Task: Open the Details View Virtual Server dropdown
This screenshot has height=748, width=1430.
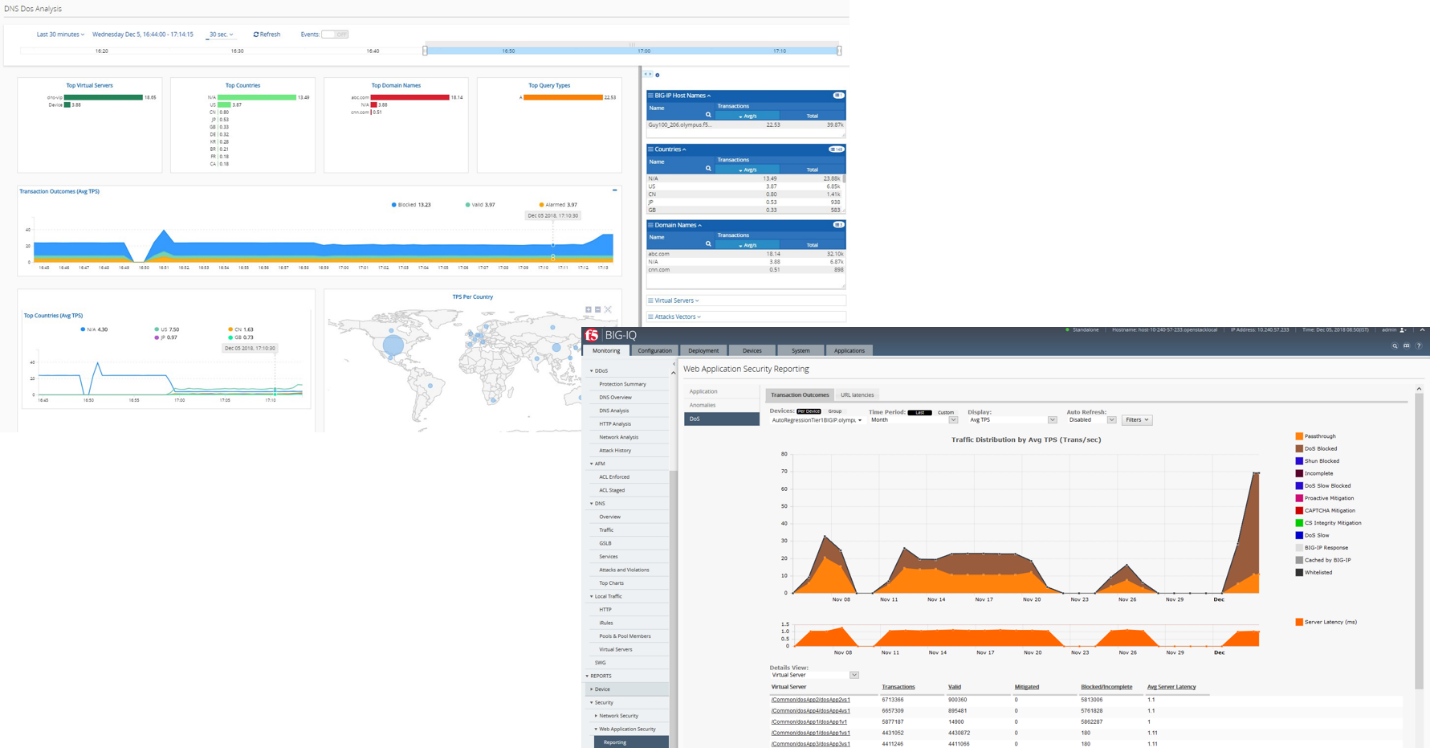Action: coord(815,675)
